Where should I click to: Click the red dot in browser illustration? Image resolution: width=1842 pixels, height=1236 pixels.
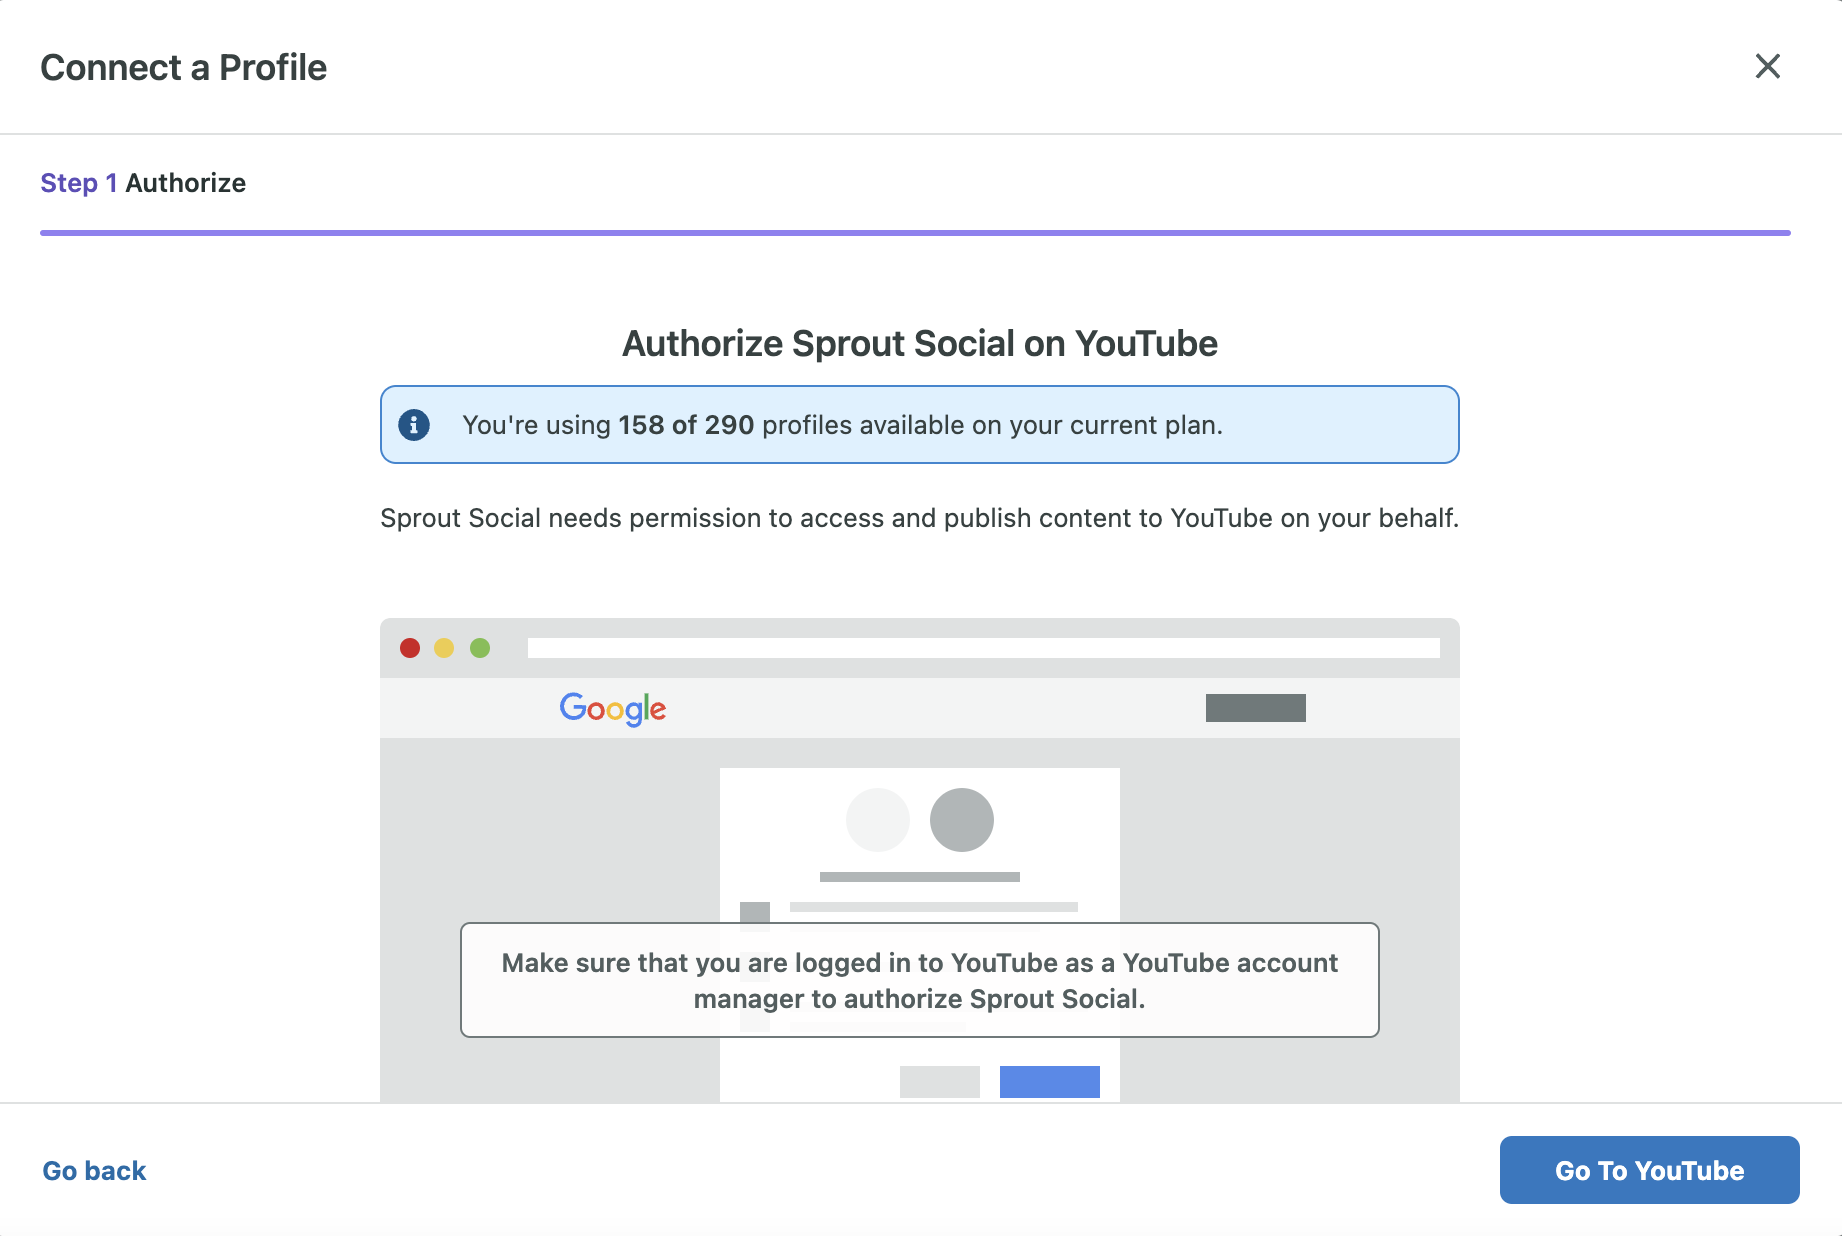[x=410, y=648]
